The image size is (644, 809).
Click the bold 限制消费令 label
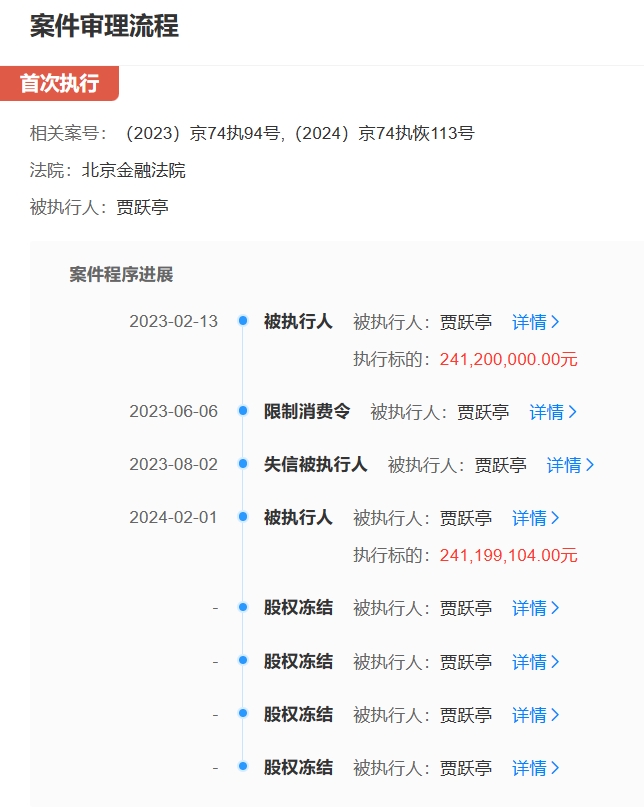tap(307, 411)
